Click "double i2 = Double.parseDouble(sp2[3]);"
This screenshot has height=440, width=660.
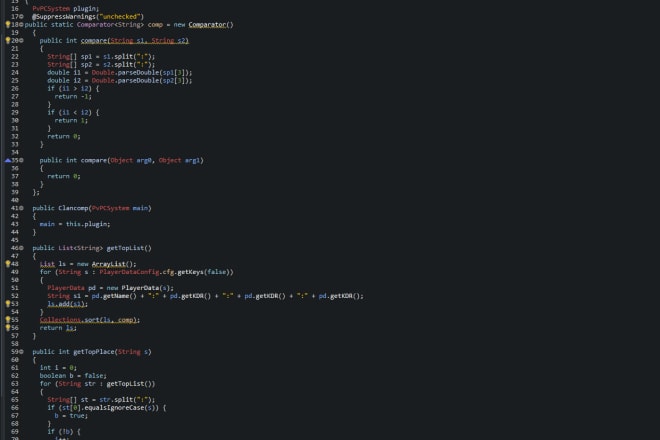point(120,80)
